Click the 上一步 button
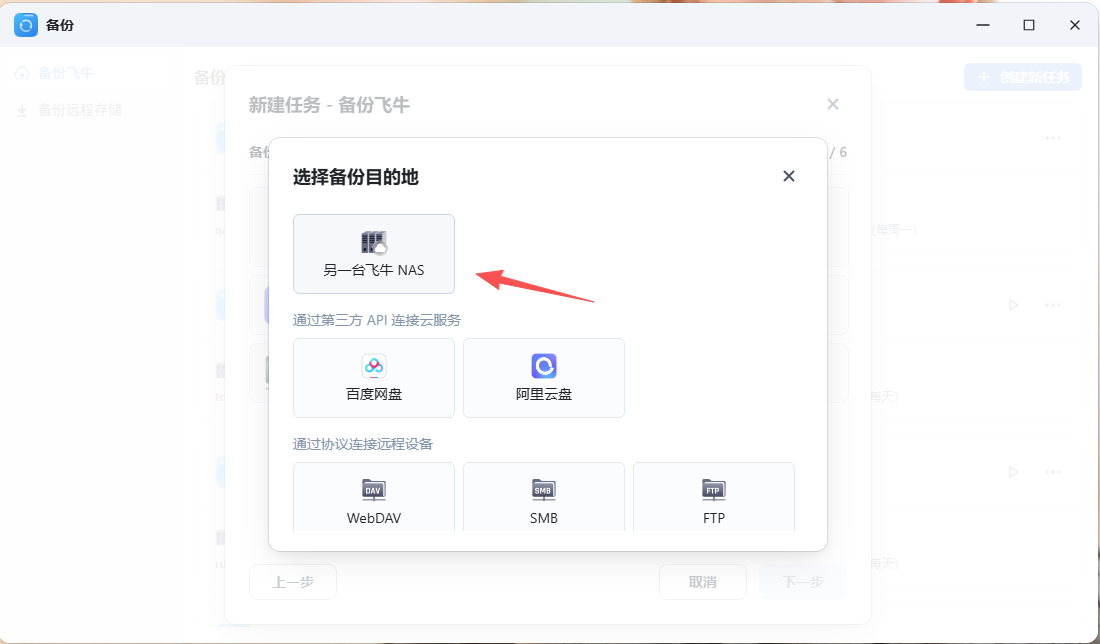This screenshot has width=1100, height=644. [x=293, y=582]
